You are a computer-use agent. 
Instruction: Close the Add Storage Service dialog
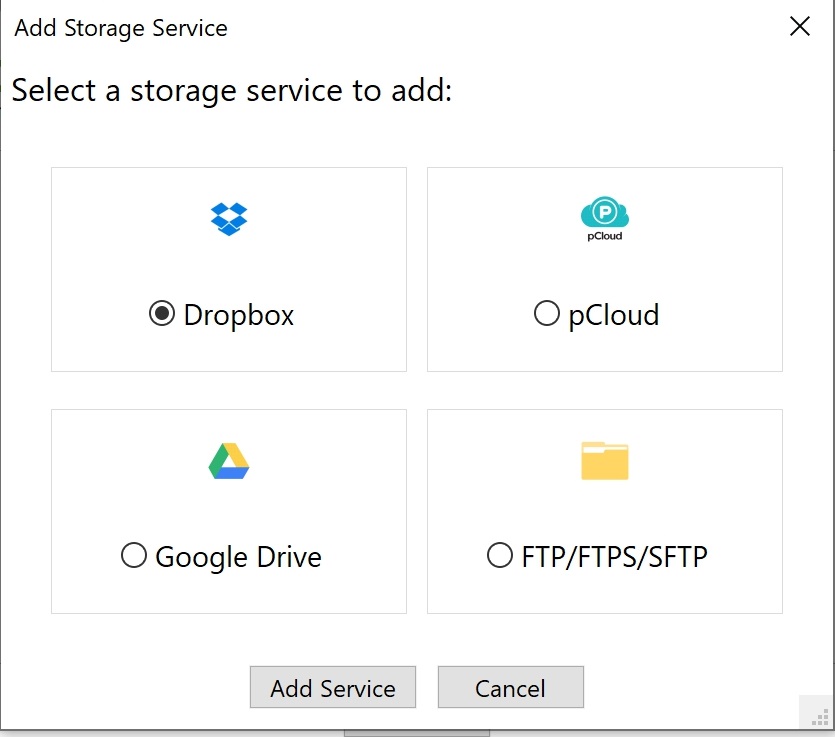(x=800, y=26)
